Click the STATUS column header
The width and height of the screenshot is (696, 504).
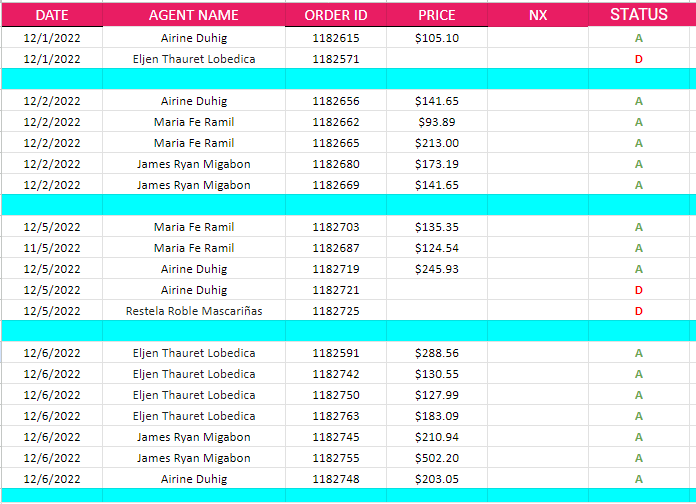pyautogui.click(x=639, y=15)
